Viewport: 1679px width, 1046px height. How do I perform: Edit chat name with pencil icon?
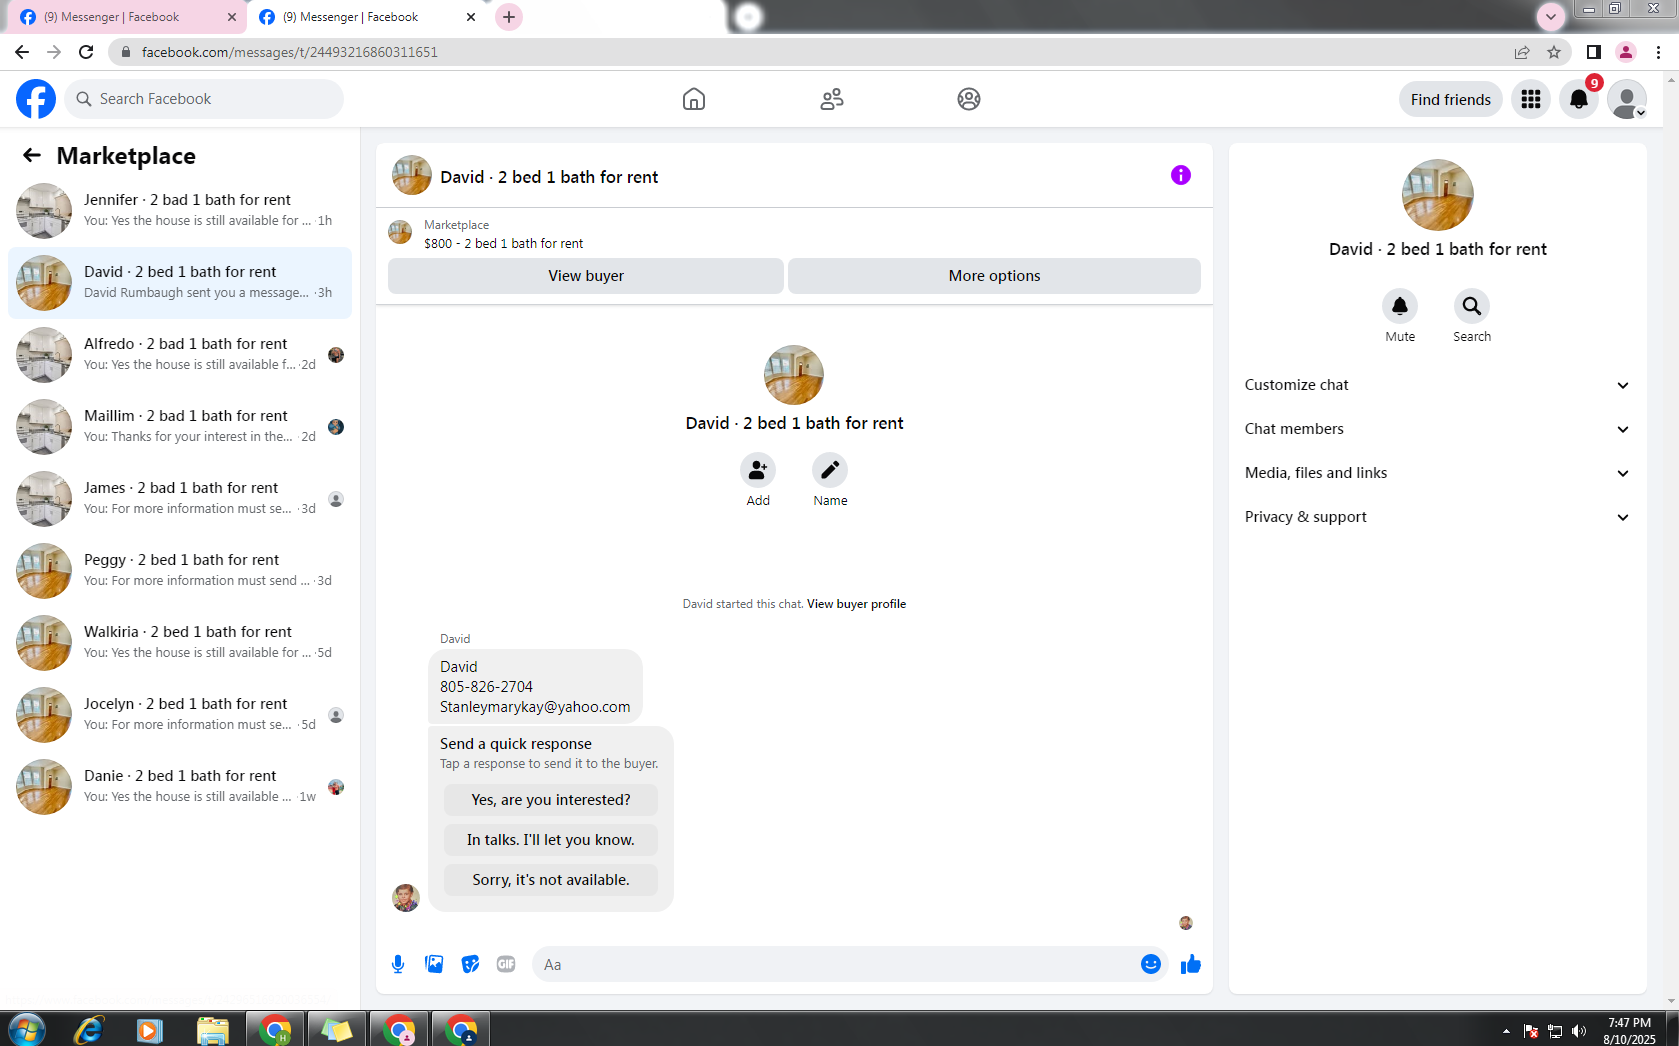830,470
